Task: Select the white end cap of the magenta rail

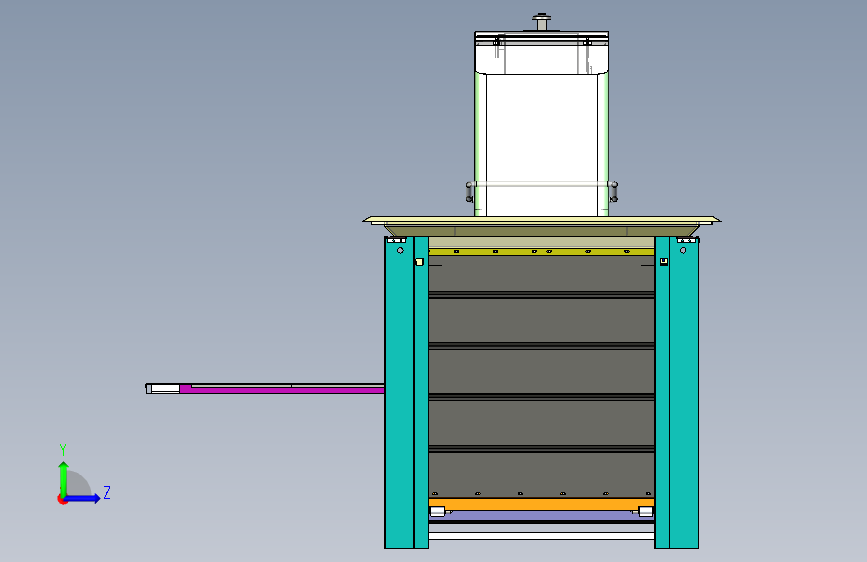Action: point(164,389)
